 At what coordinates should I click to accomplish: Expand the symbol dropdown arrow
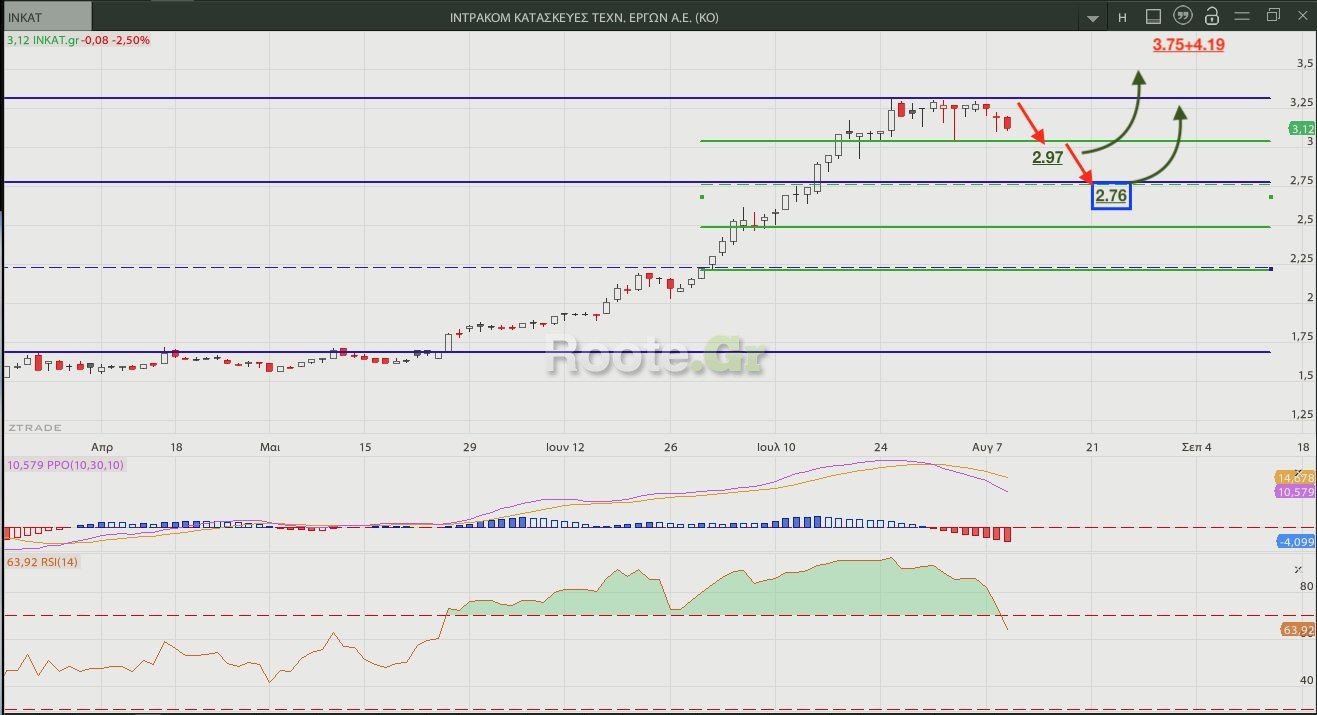click(1092, 18)
